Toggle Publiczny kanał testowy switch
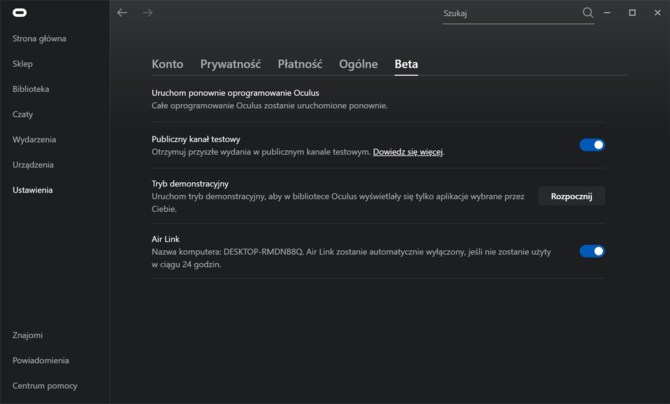Screen dimensions: 670x404 pos(592,145)
